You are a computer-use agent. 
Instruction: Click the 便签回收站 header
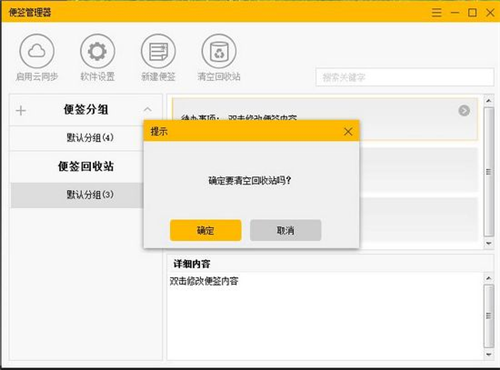tap(86, 166)
